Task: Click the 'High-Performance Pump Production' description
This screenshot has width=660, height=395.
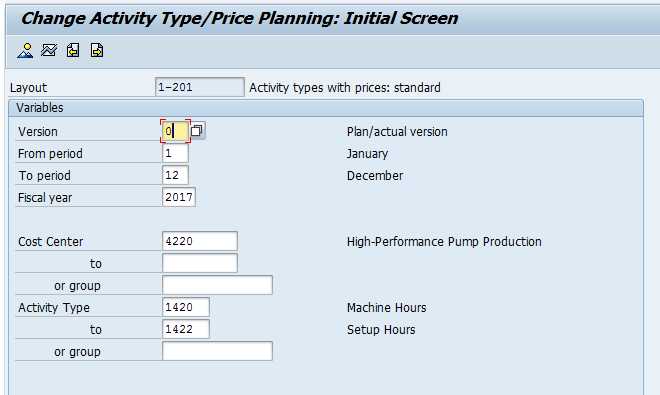Action: 444,242
